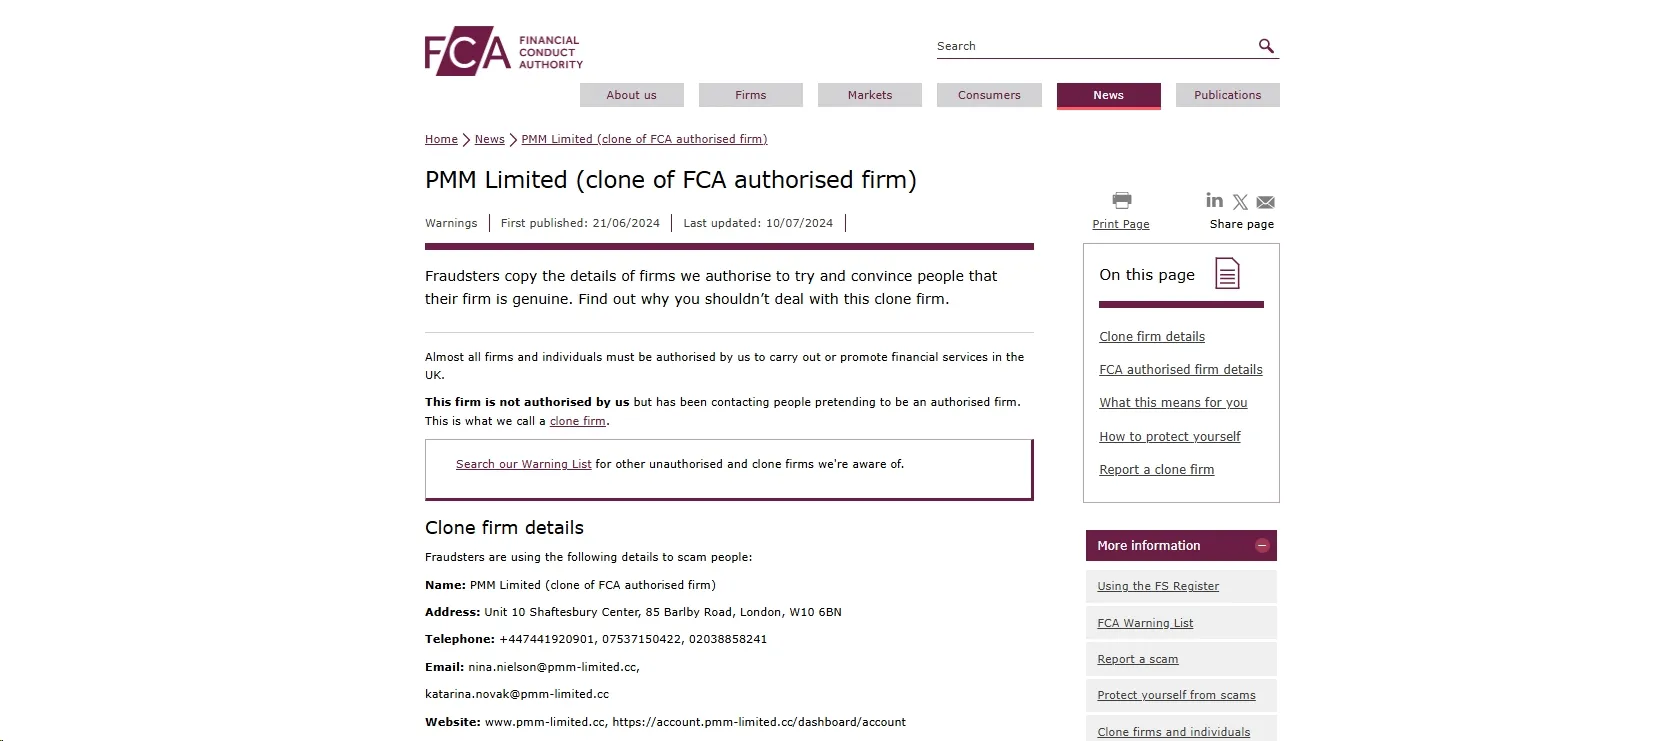
Task: Collapse the More information section
Action: tap(1262, 546)
